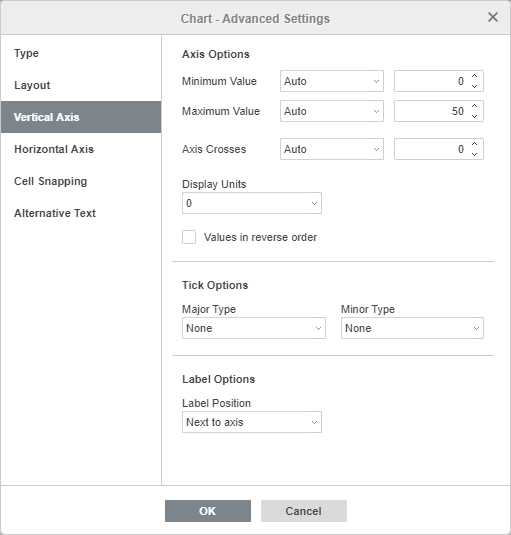
Task: Increase the Maximum Value with up arrow
Action: (x=474, y=106)
